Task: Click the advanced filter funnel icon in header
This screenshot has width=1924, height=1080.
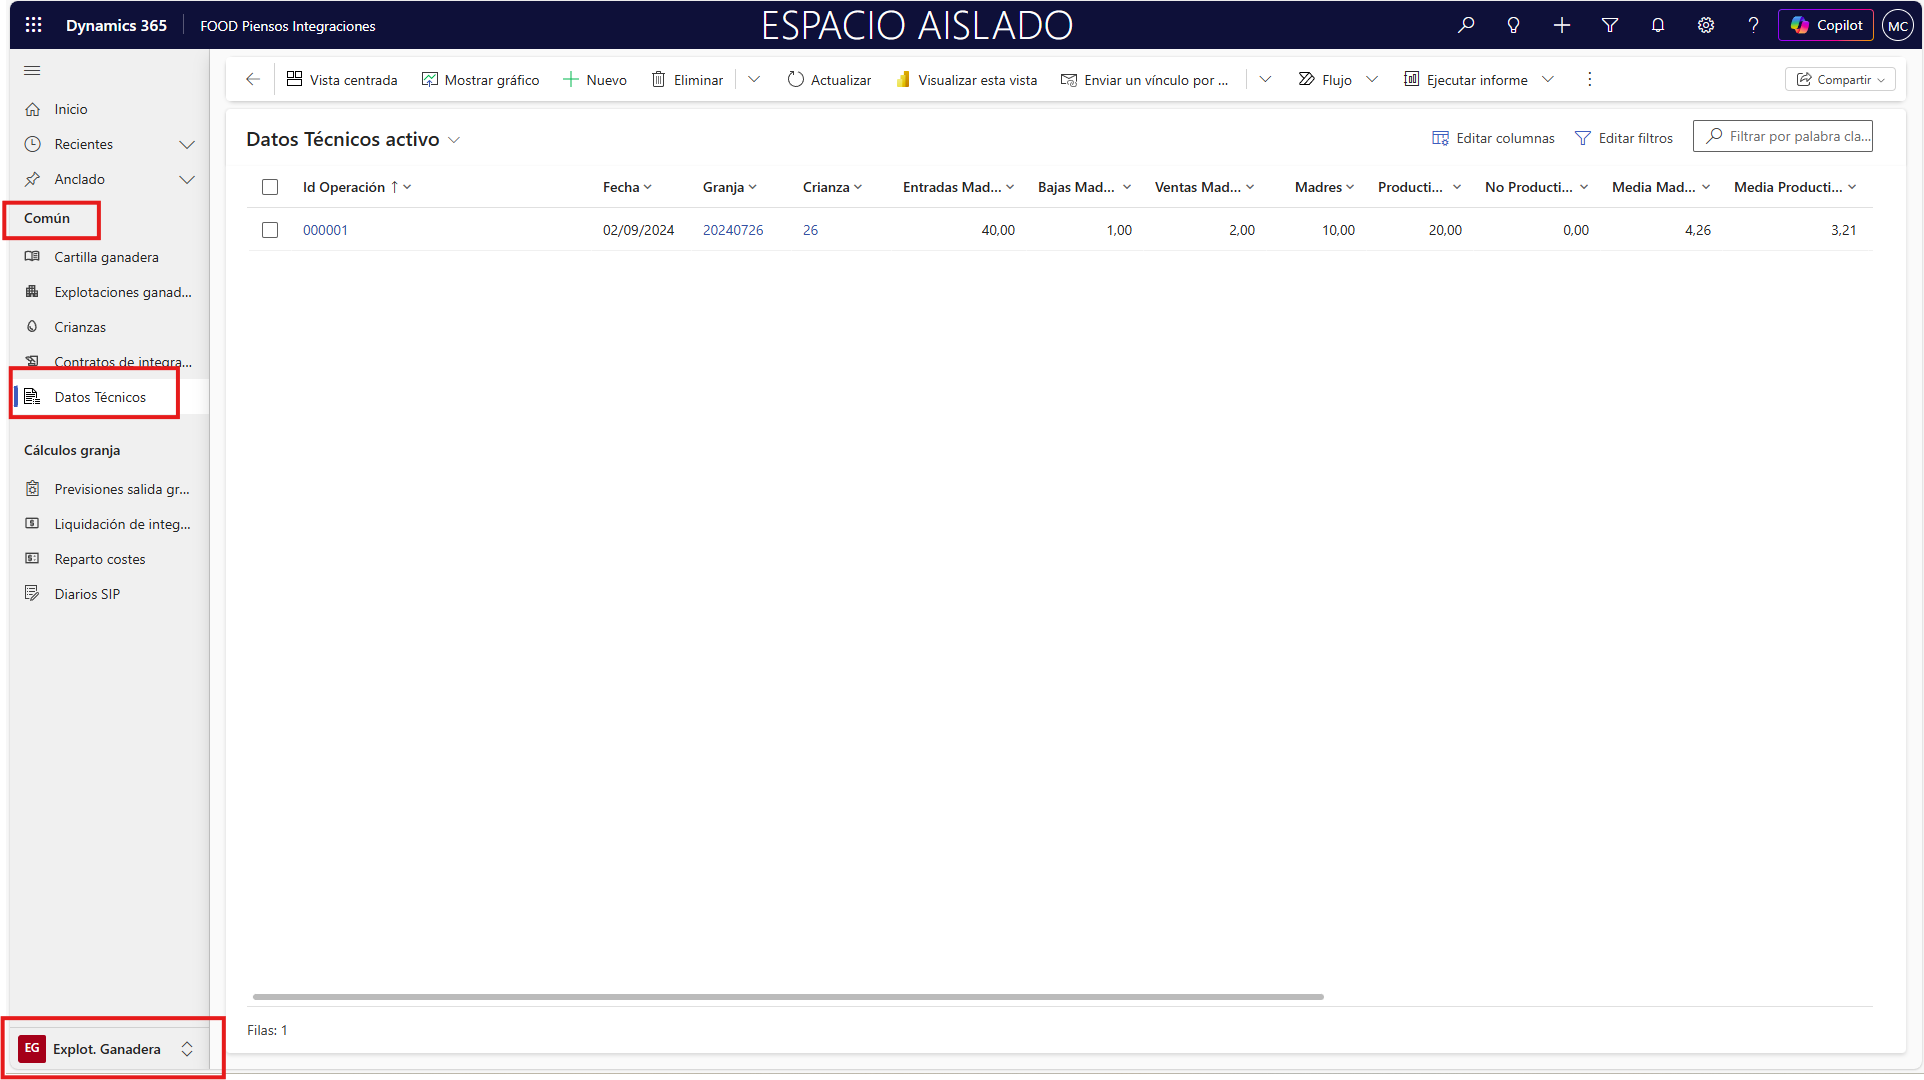Action: click(1610, 25)
